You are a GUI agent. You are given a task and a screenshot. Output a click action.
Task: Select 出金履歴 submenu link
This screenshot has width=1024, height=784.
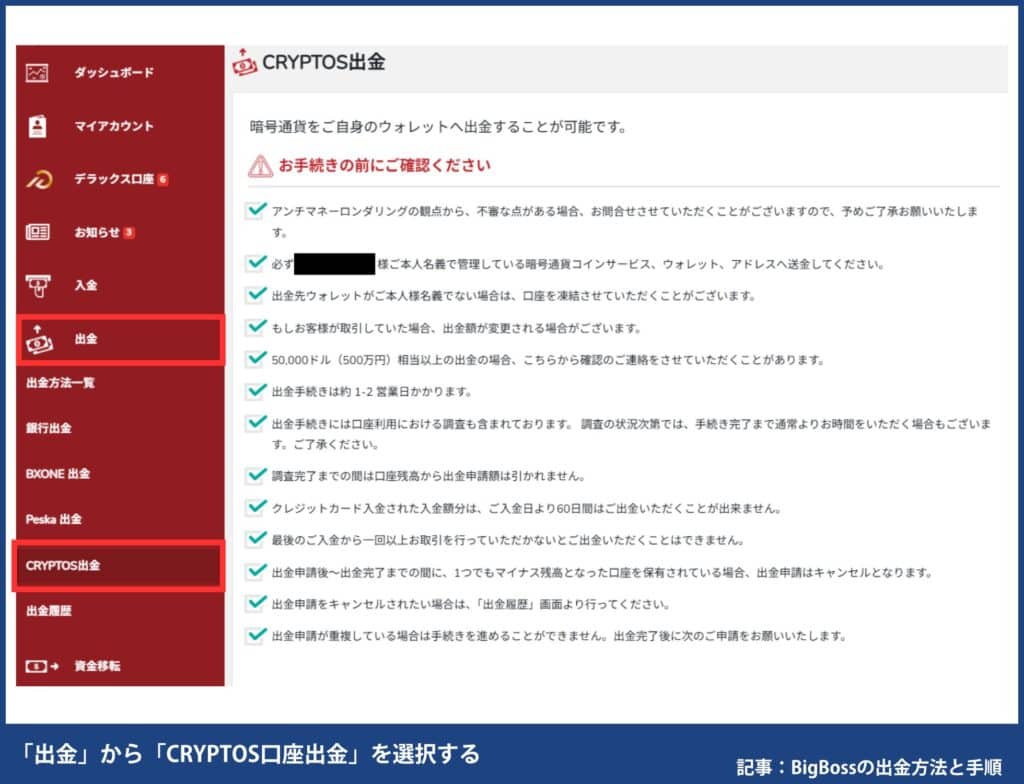[x=49, y=611]
